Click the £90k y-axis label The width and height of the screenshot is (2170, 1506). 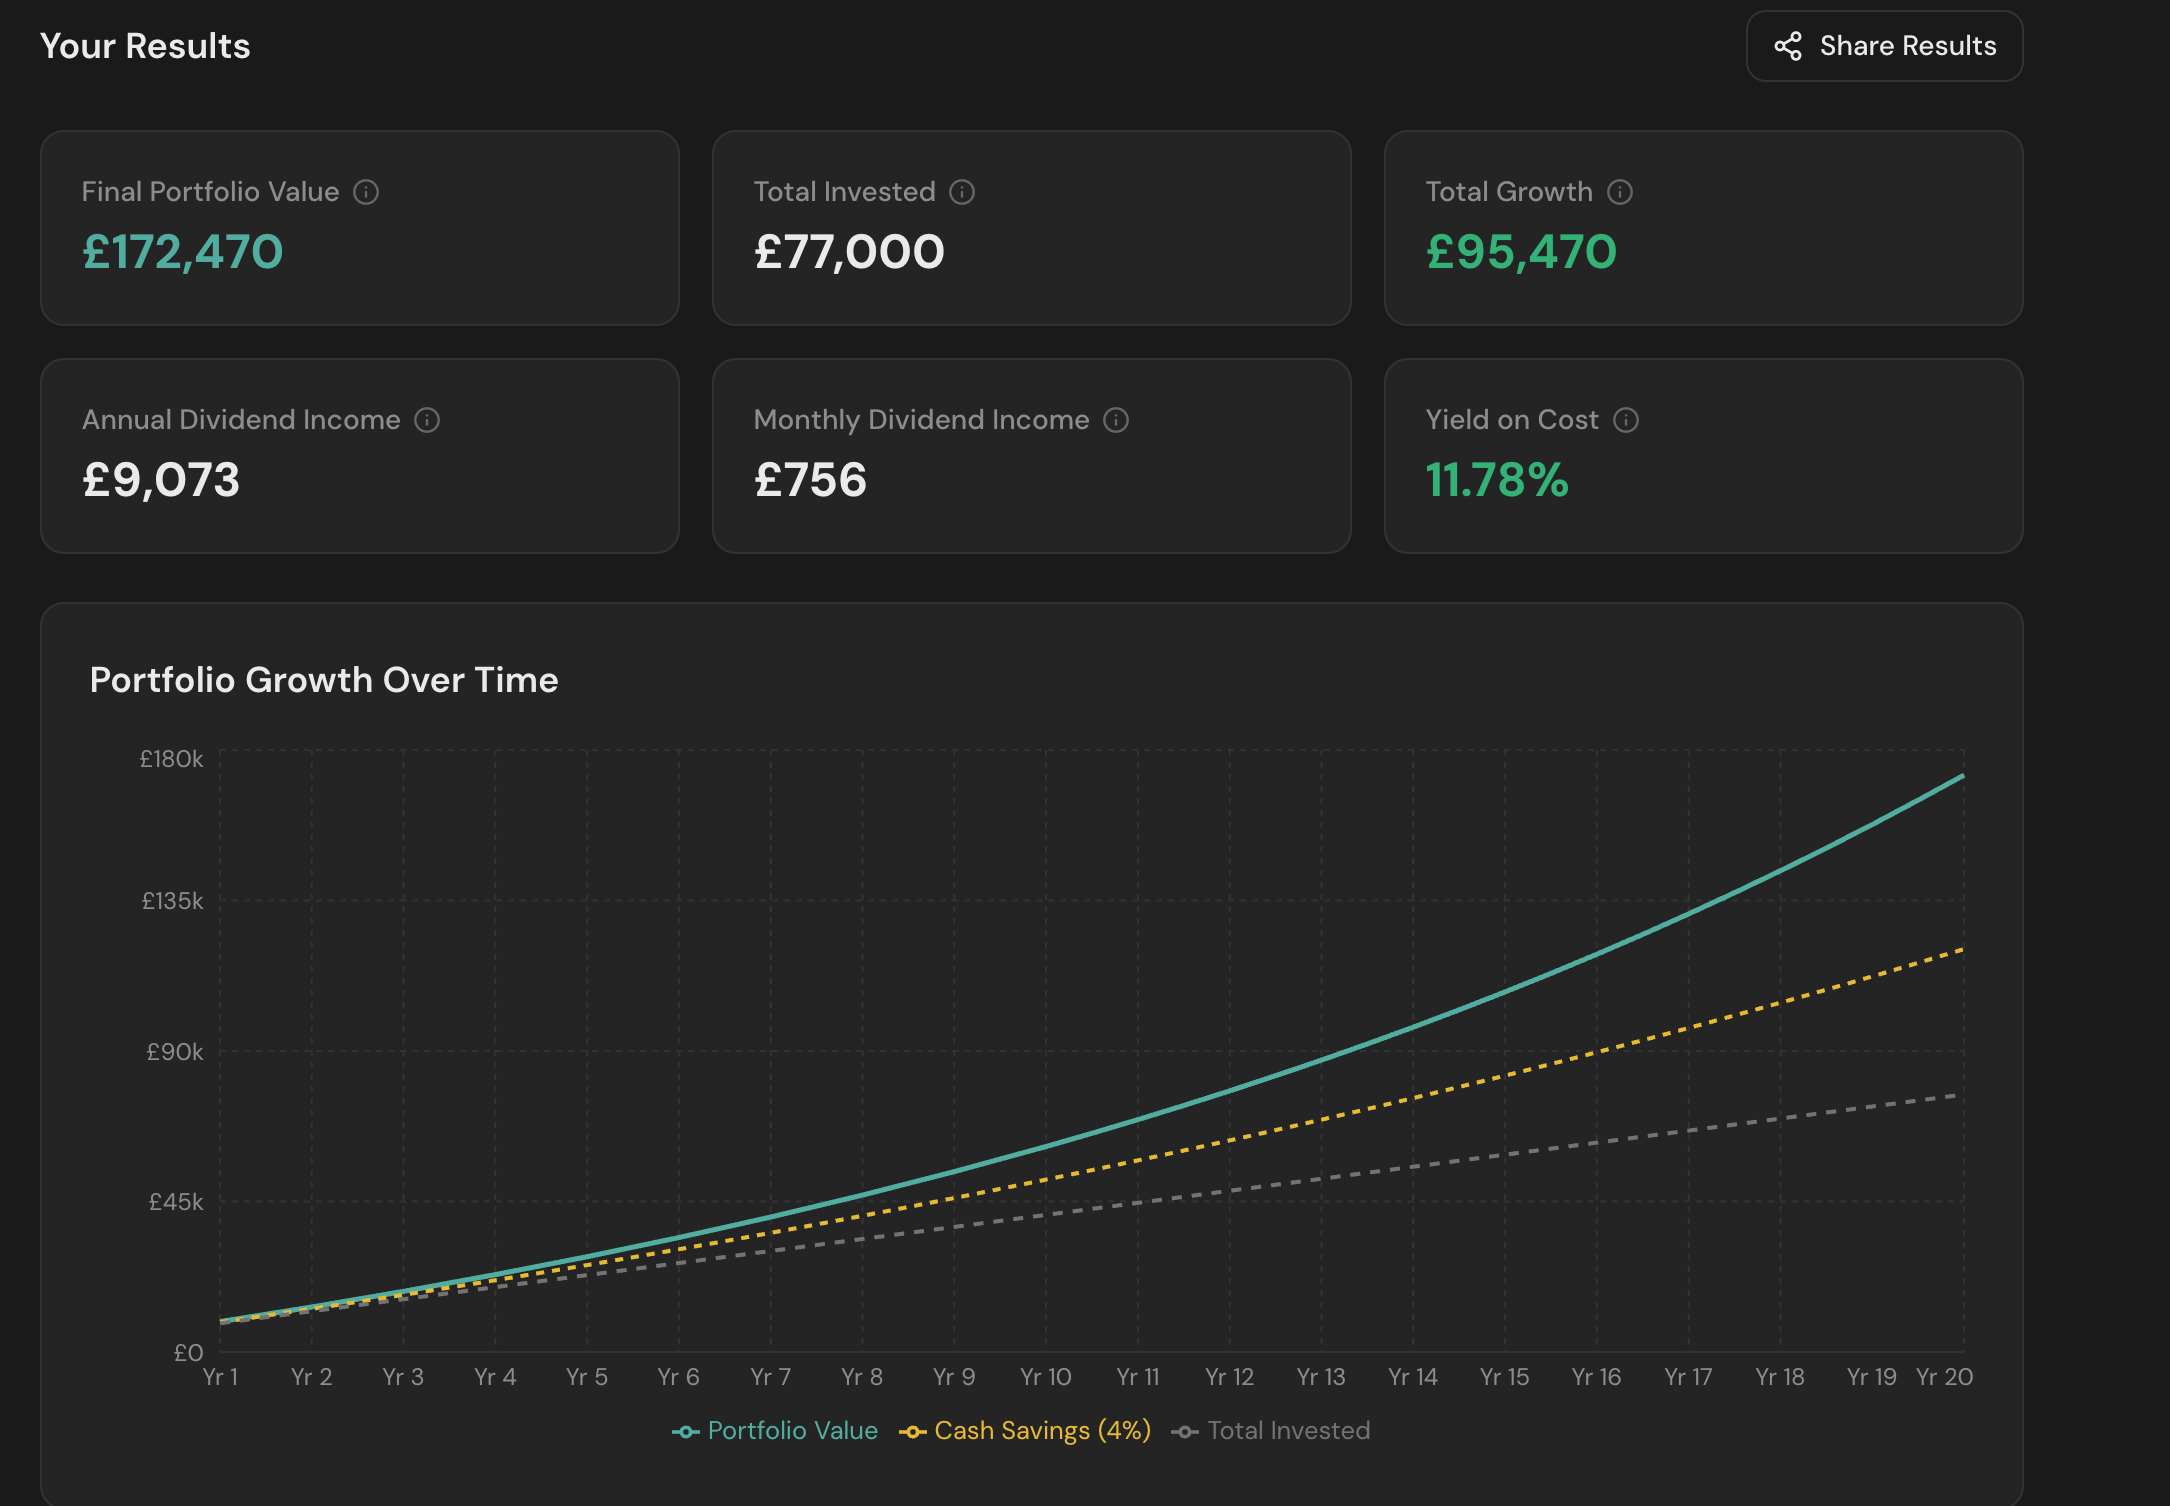tap(175, 1052)
